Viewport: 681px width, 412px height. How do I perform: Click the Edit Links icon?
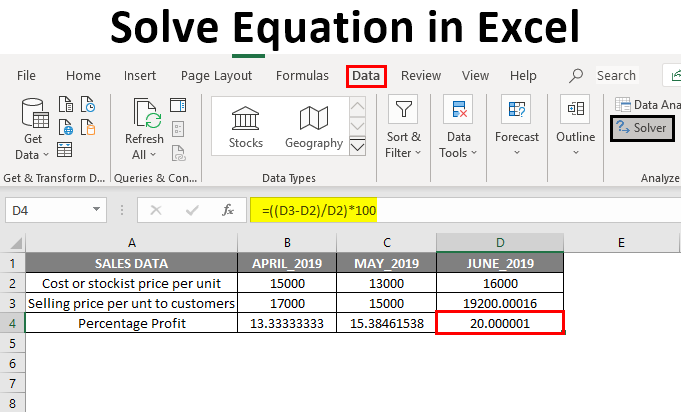click(179, 153)
